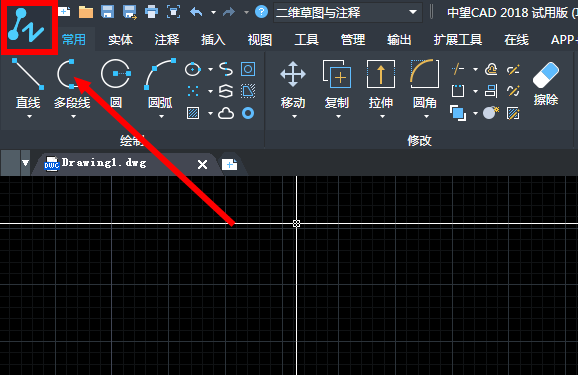Viewport: 578px width, 375px height.
Task: Open the ZWCAD application menu logo
Action: tap(29, 28)
